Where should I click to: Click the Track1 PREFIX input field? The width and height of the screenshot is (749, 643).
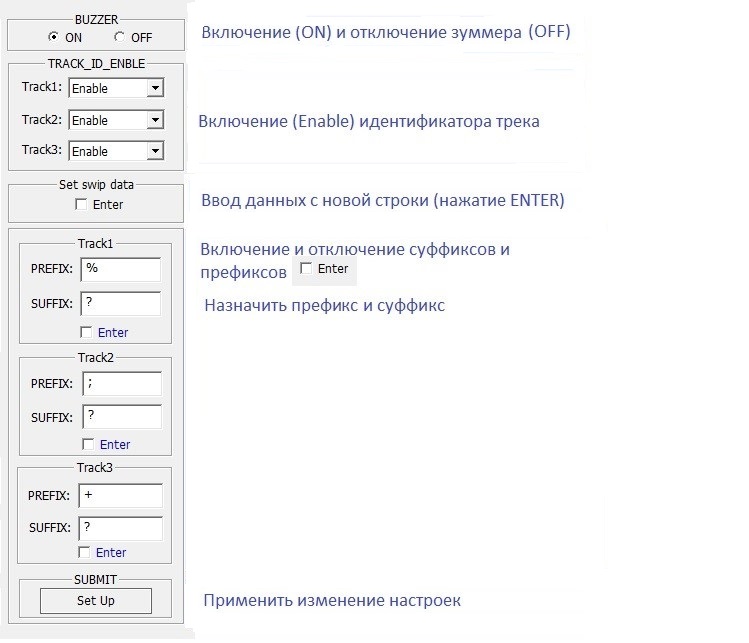pos(121,269)
